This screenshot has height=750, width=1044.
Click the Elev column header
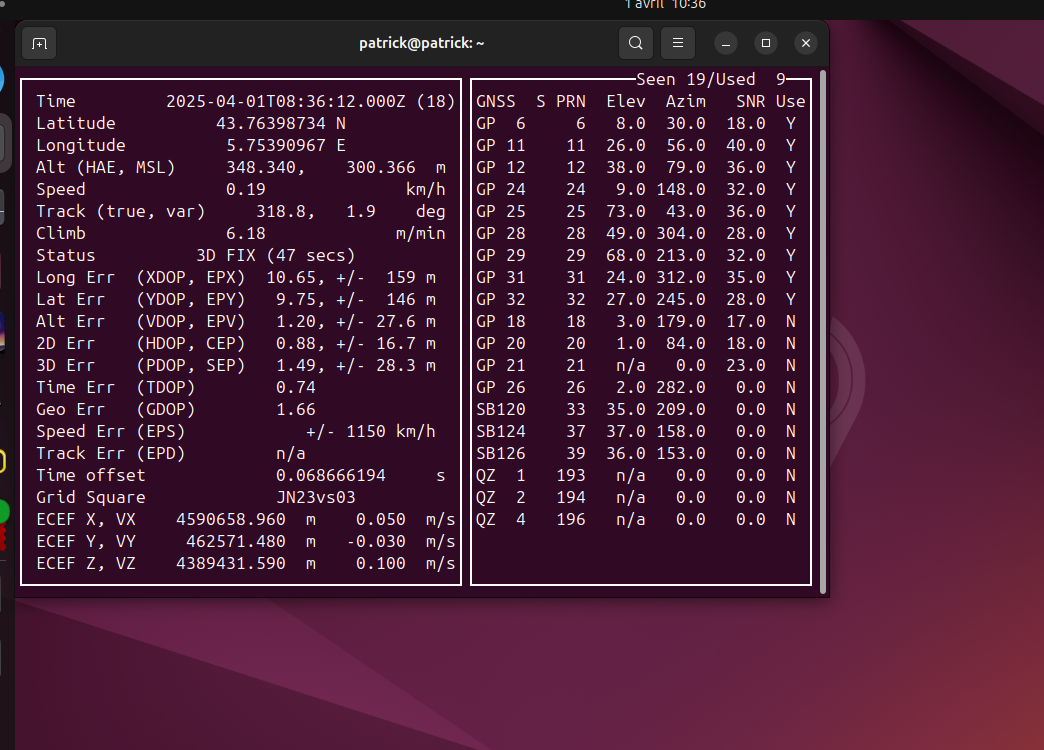tap(626, 101)
